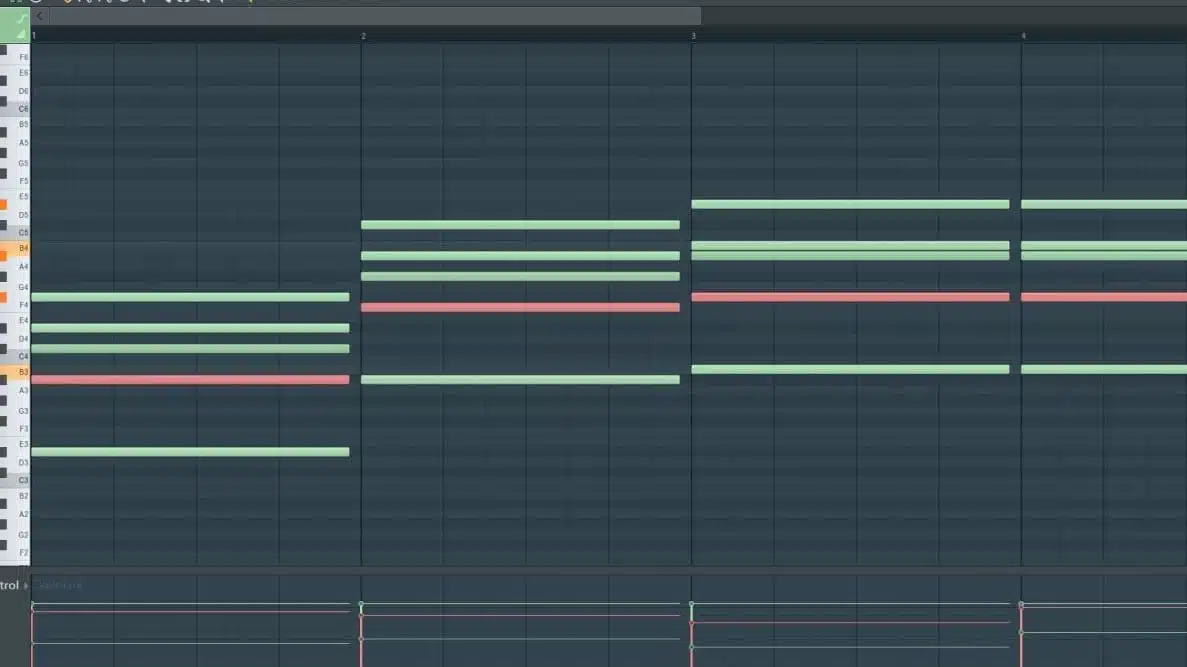Click the C3 key on the keyboard
The image size is (1187, 667).
pos(15,480)
